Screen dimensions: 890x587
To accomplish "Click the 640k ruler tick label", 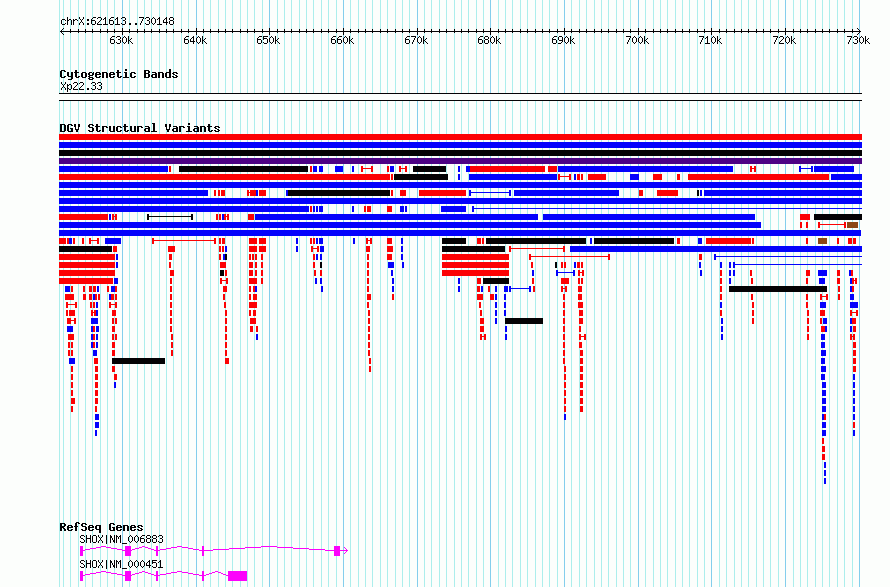I will tap(195, 41).
